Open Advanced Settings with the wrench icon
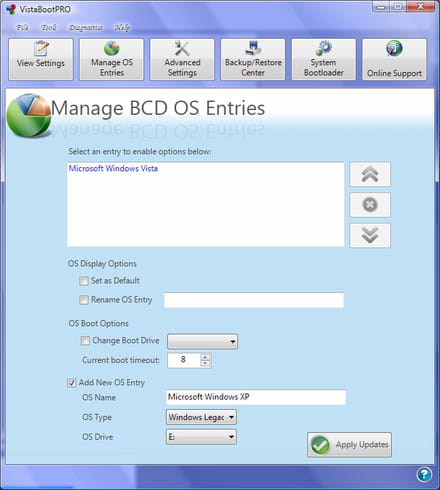 182,59
